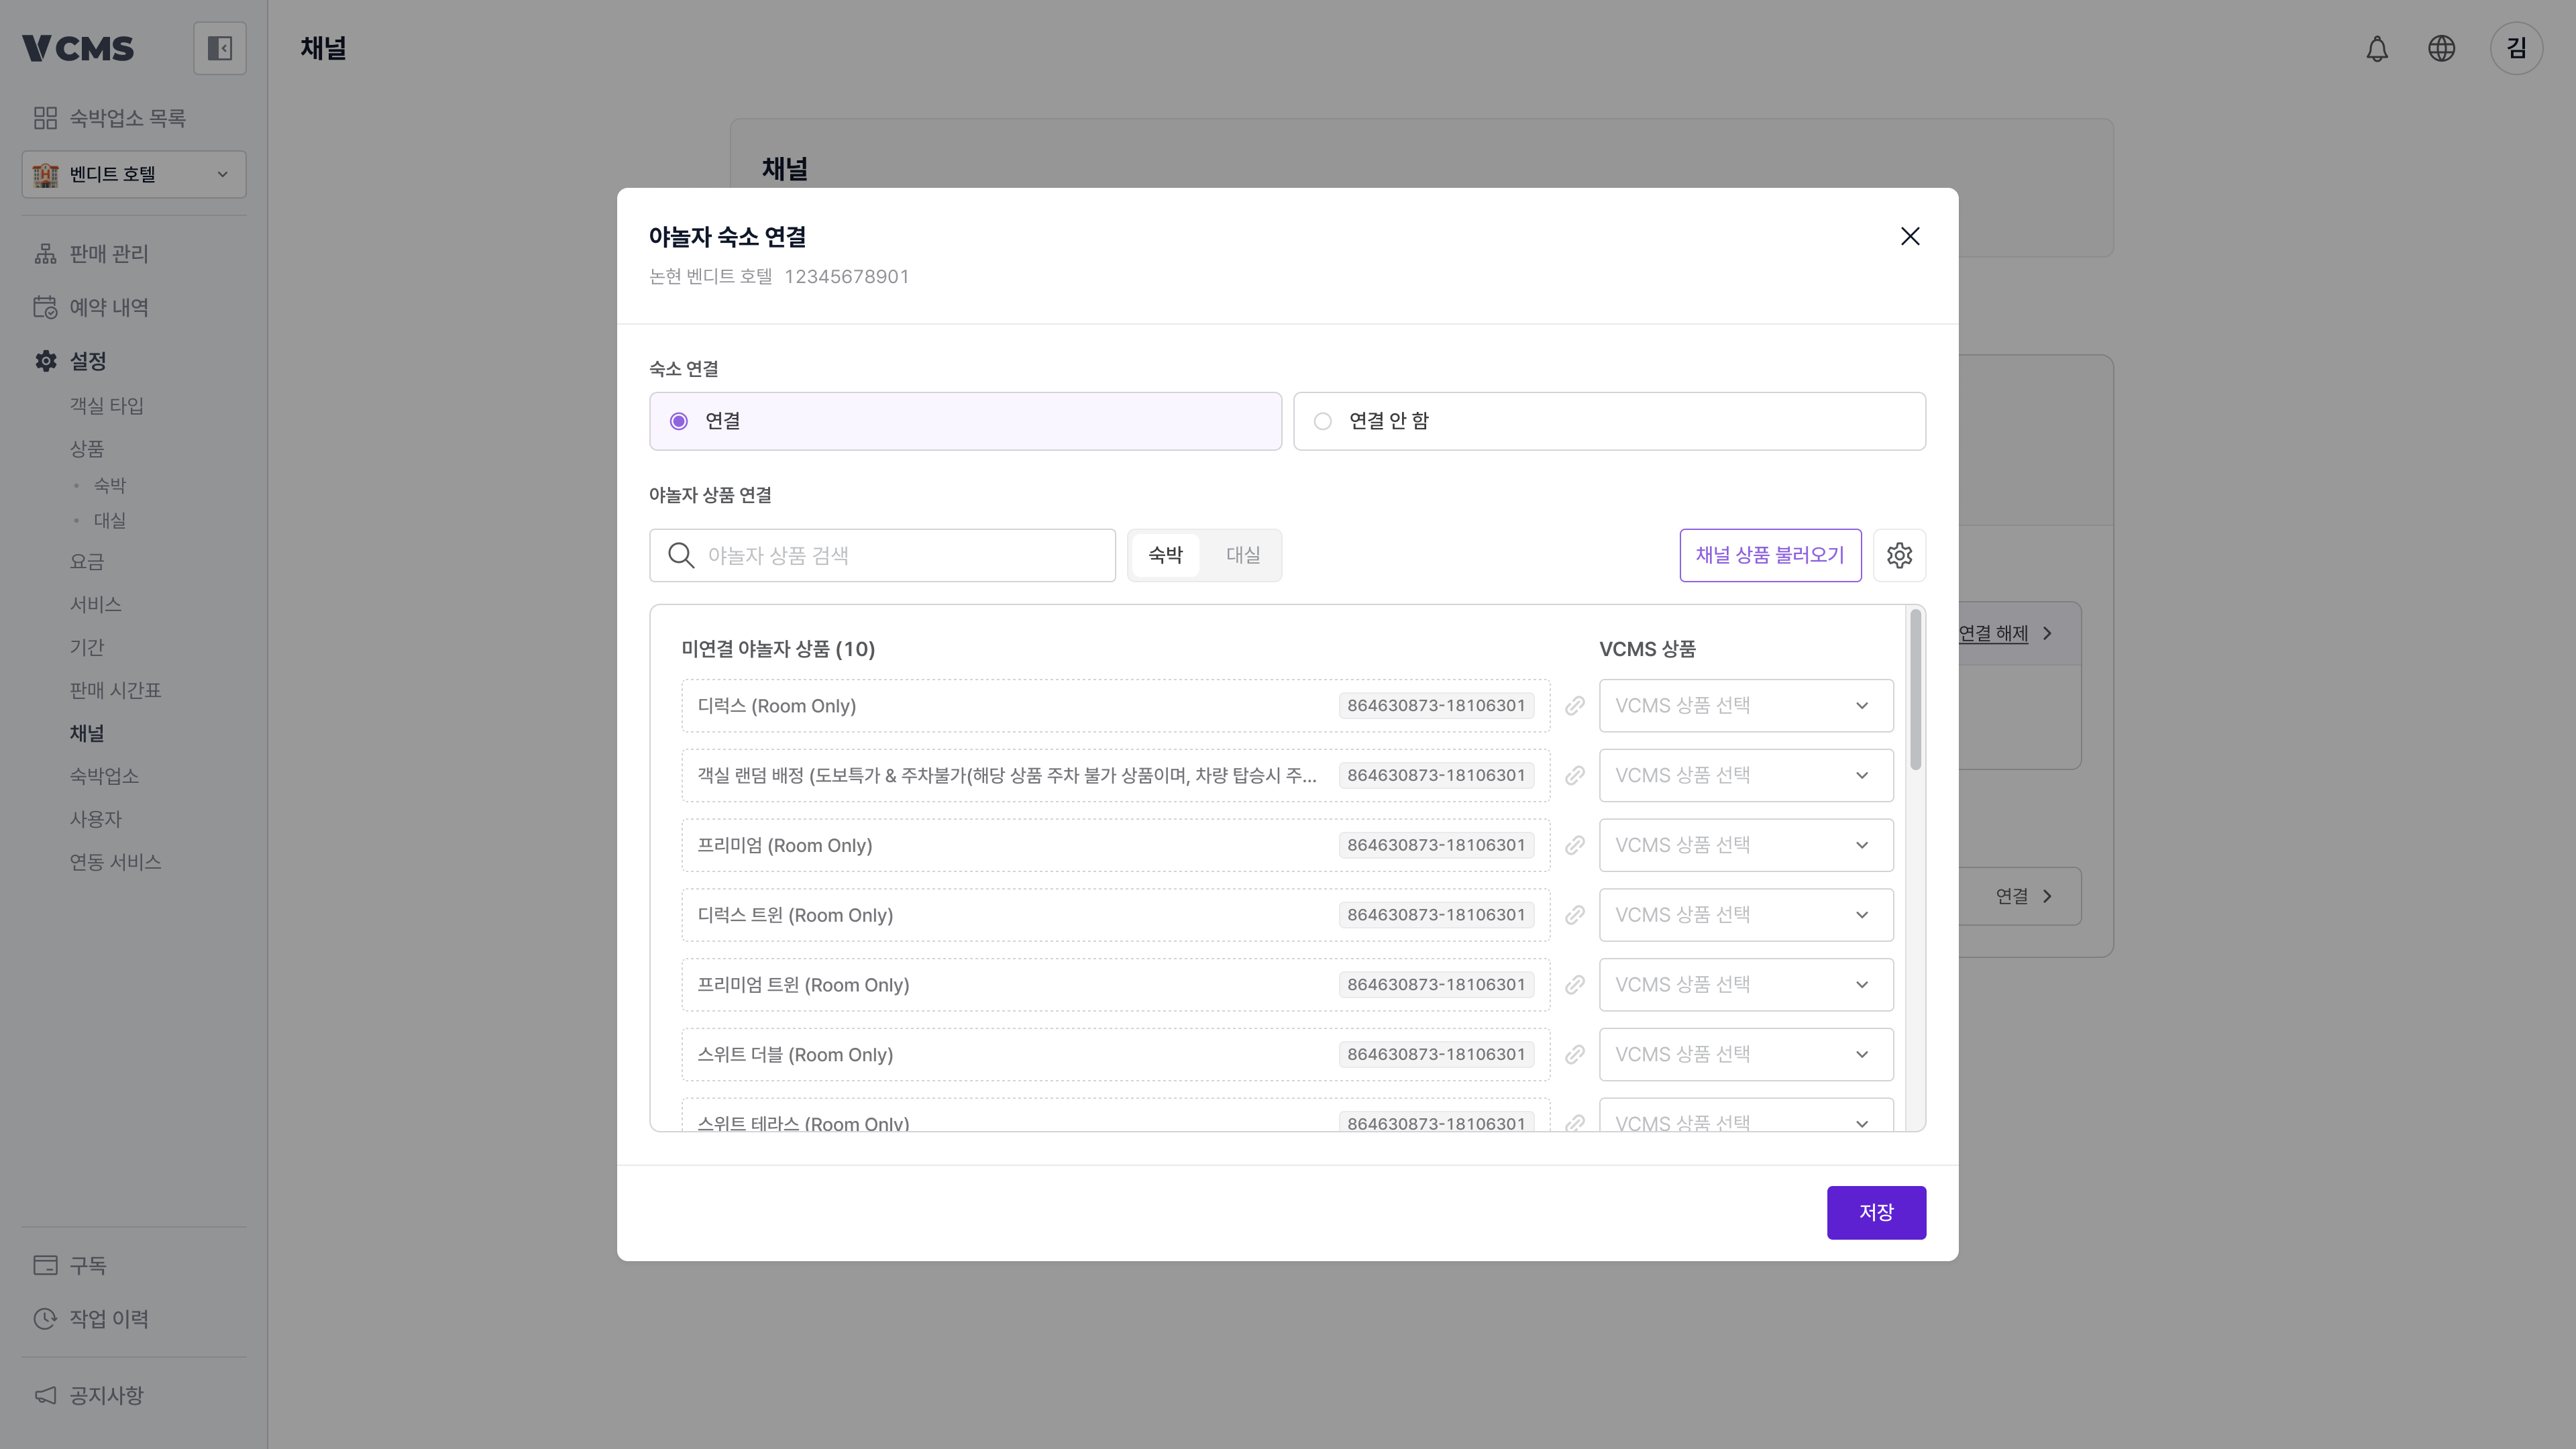The image size is (2576, 1449).
Task: Open 숙박 under 상품 in sidebar
Action: [x=109, y=485]
